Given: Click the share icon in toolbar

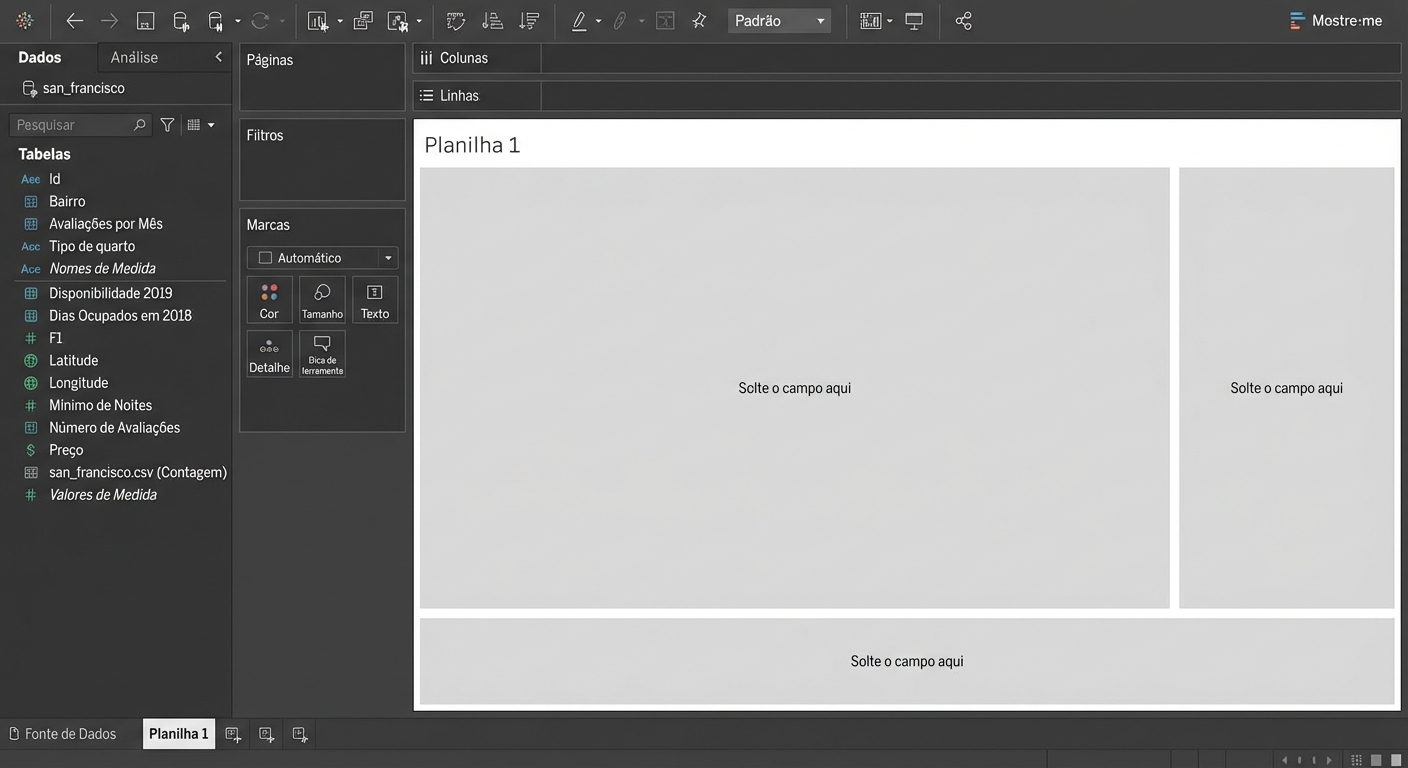Looking at the screenshot, I should (x=963, y=21).
